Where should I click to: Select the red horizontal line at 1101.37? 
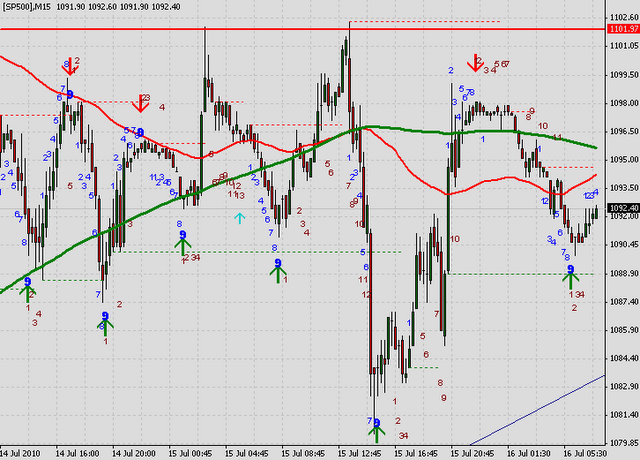click(300, 29)
